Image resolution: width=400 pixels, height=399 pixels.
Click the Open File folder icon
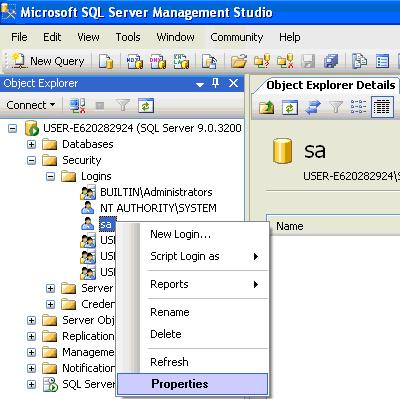point(239,61)
